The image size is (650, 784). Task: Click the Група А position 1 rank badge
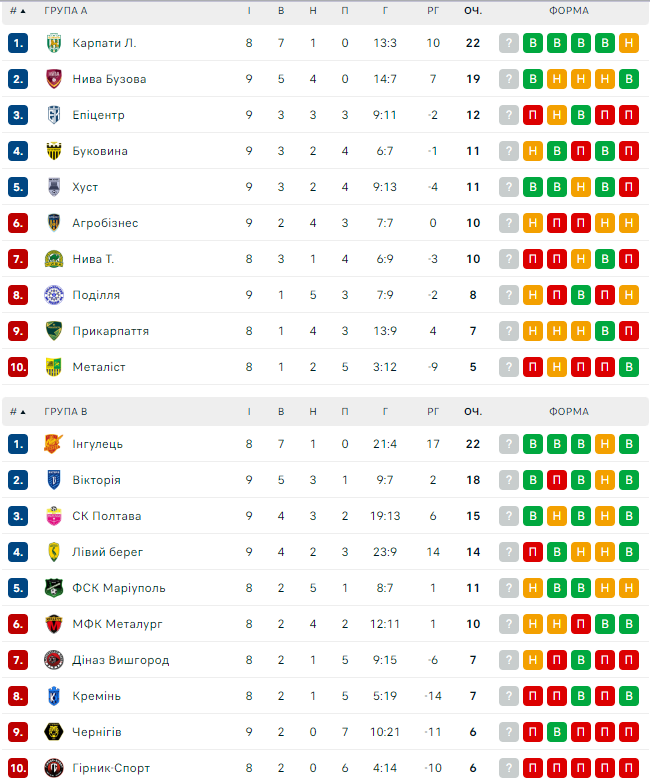click(18, 43)
